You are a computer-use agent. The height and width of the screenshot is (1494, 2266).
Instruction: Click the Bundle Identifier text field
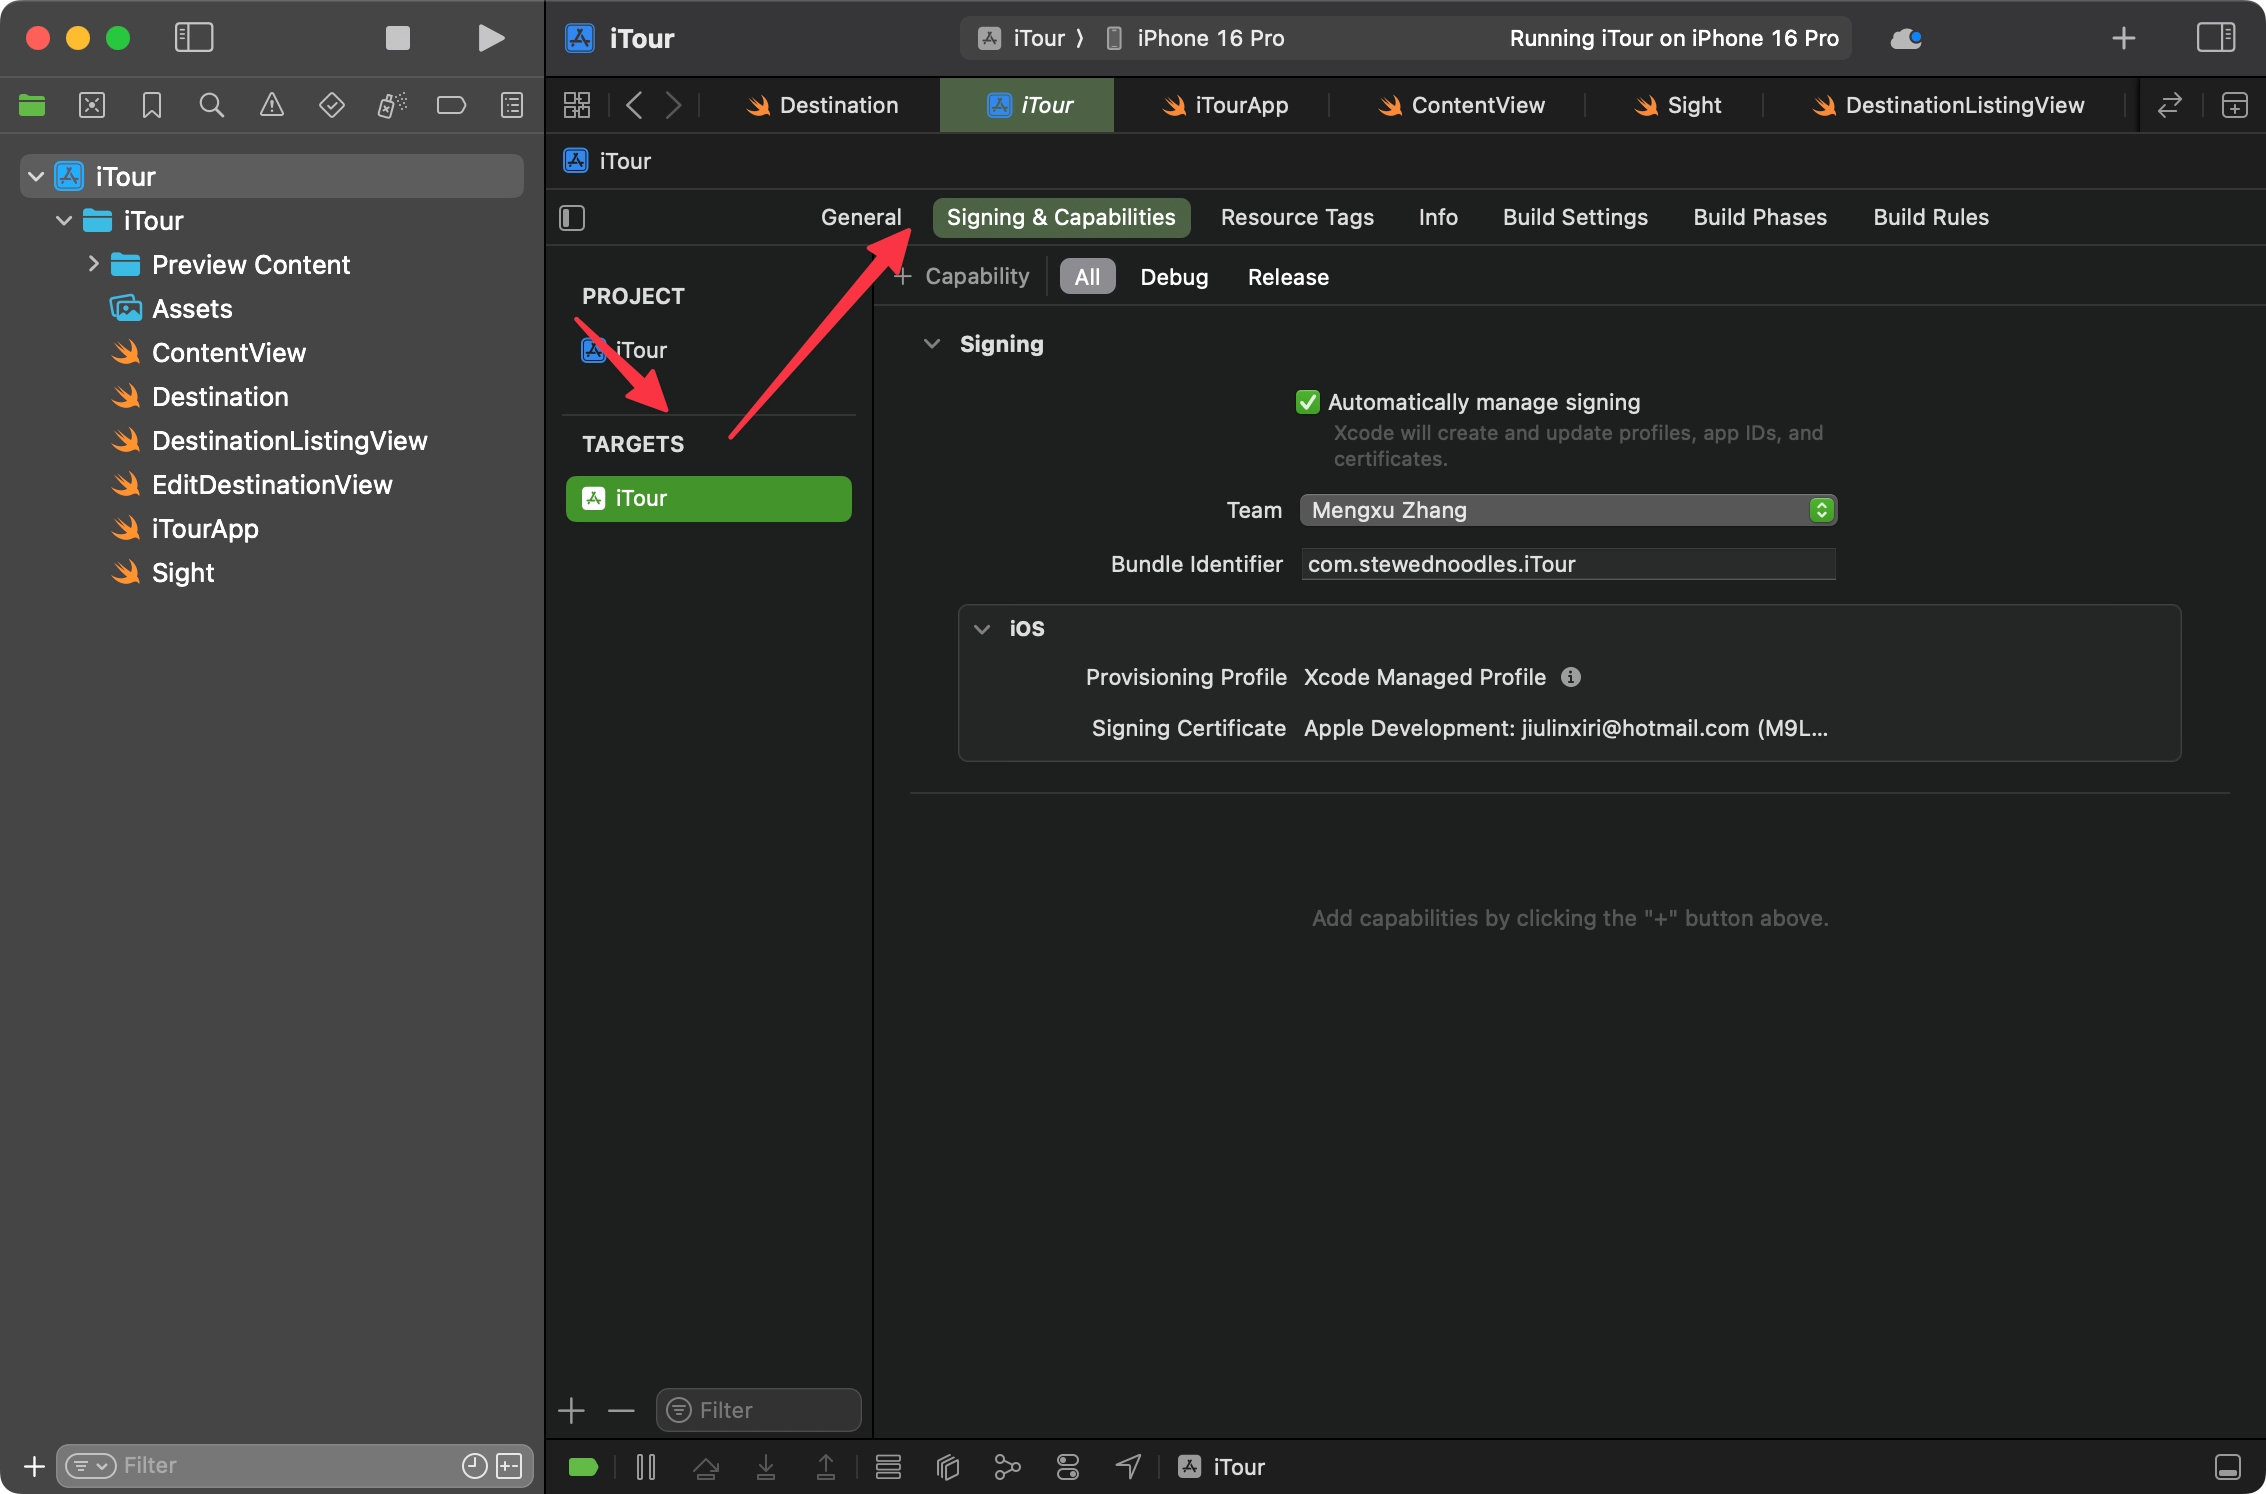(x=1567, y=564)
